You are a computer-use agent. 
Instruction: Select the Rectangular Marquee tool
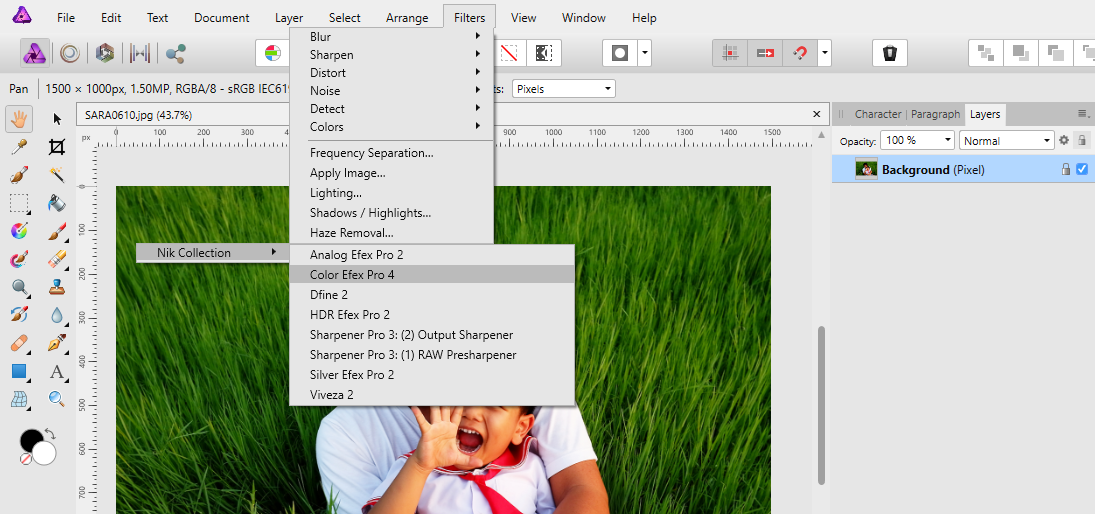(19, 203)
